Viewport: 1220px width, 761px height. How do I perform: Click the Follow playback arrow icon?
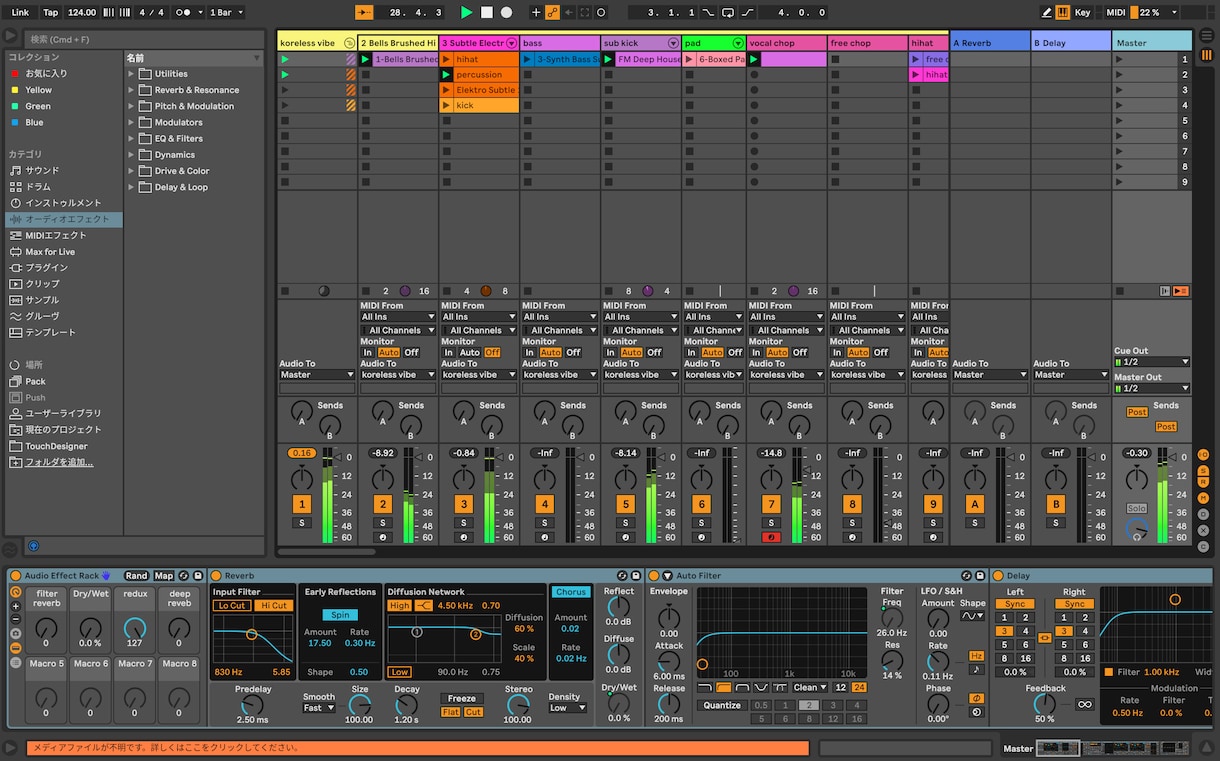365,12
